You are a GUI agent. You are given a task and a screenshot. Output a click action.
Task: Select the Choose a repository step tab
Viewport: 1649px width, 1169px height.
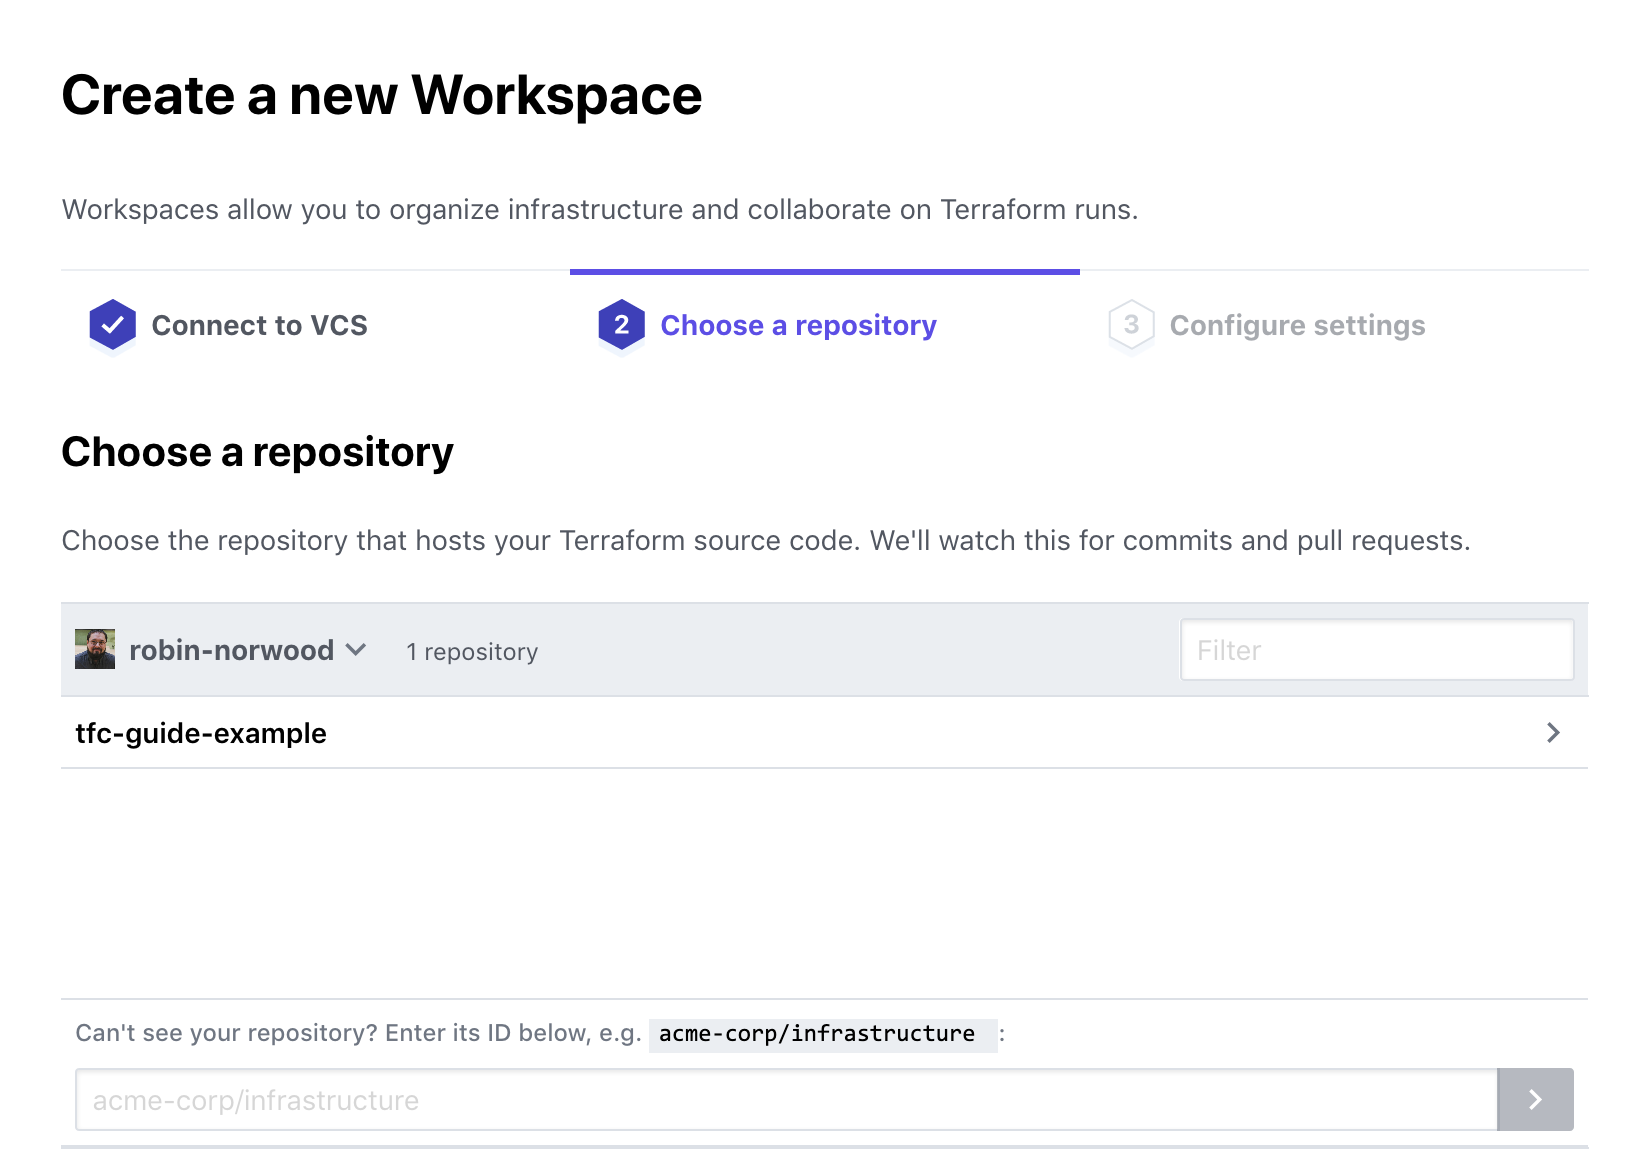[x=798, y=326]
